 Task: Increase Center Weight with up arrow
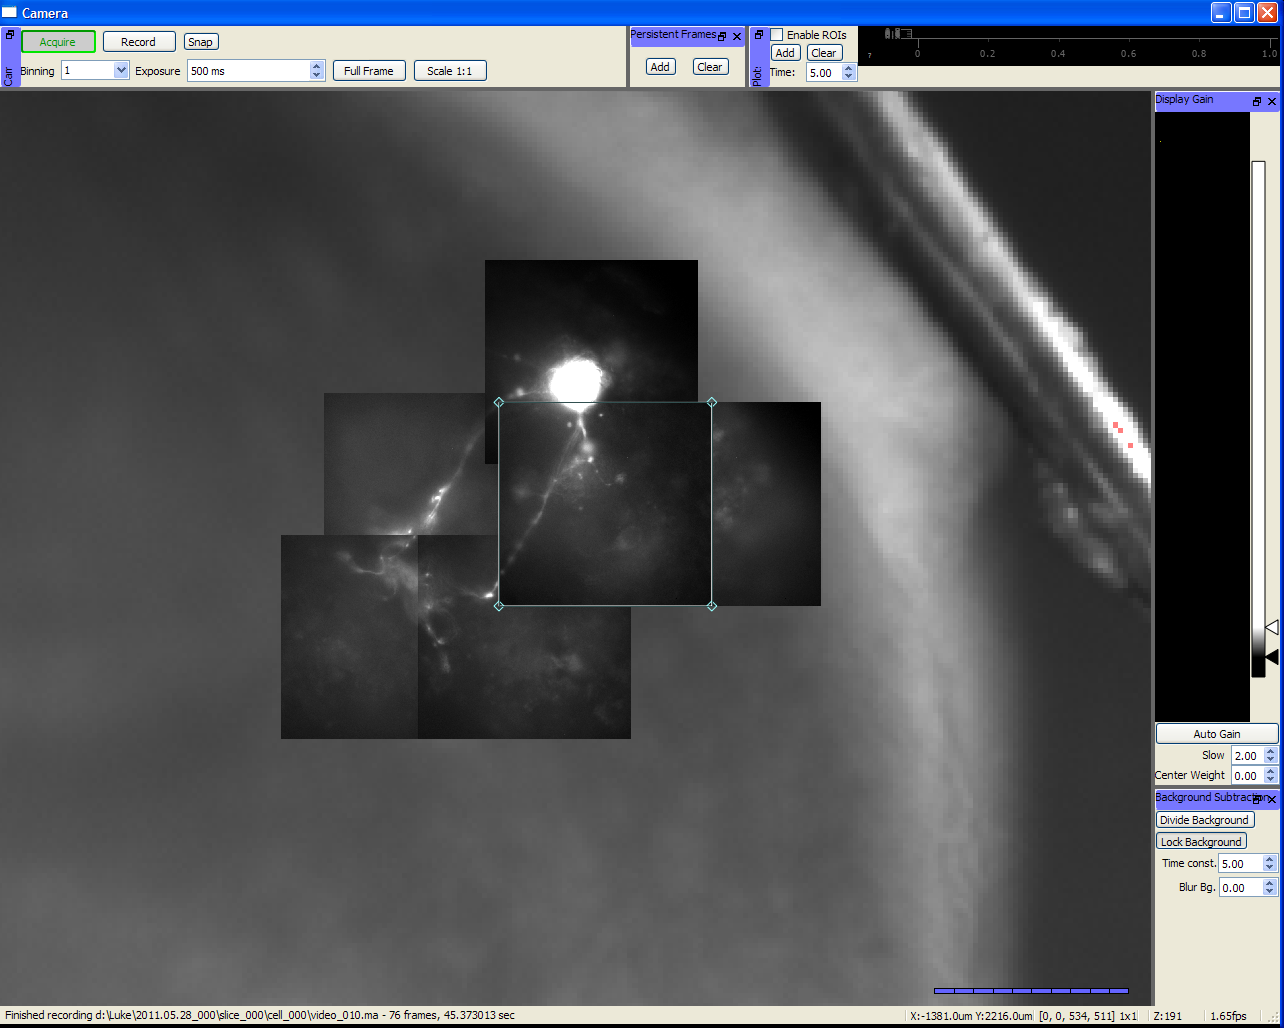pos(1271,771)
